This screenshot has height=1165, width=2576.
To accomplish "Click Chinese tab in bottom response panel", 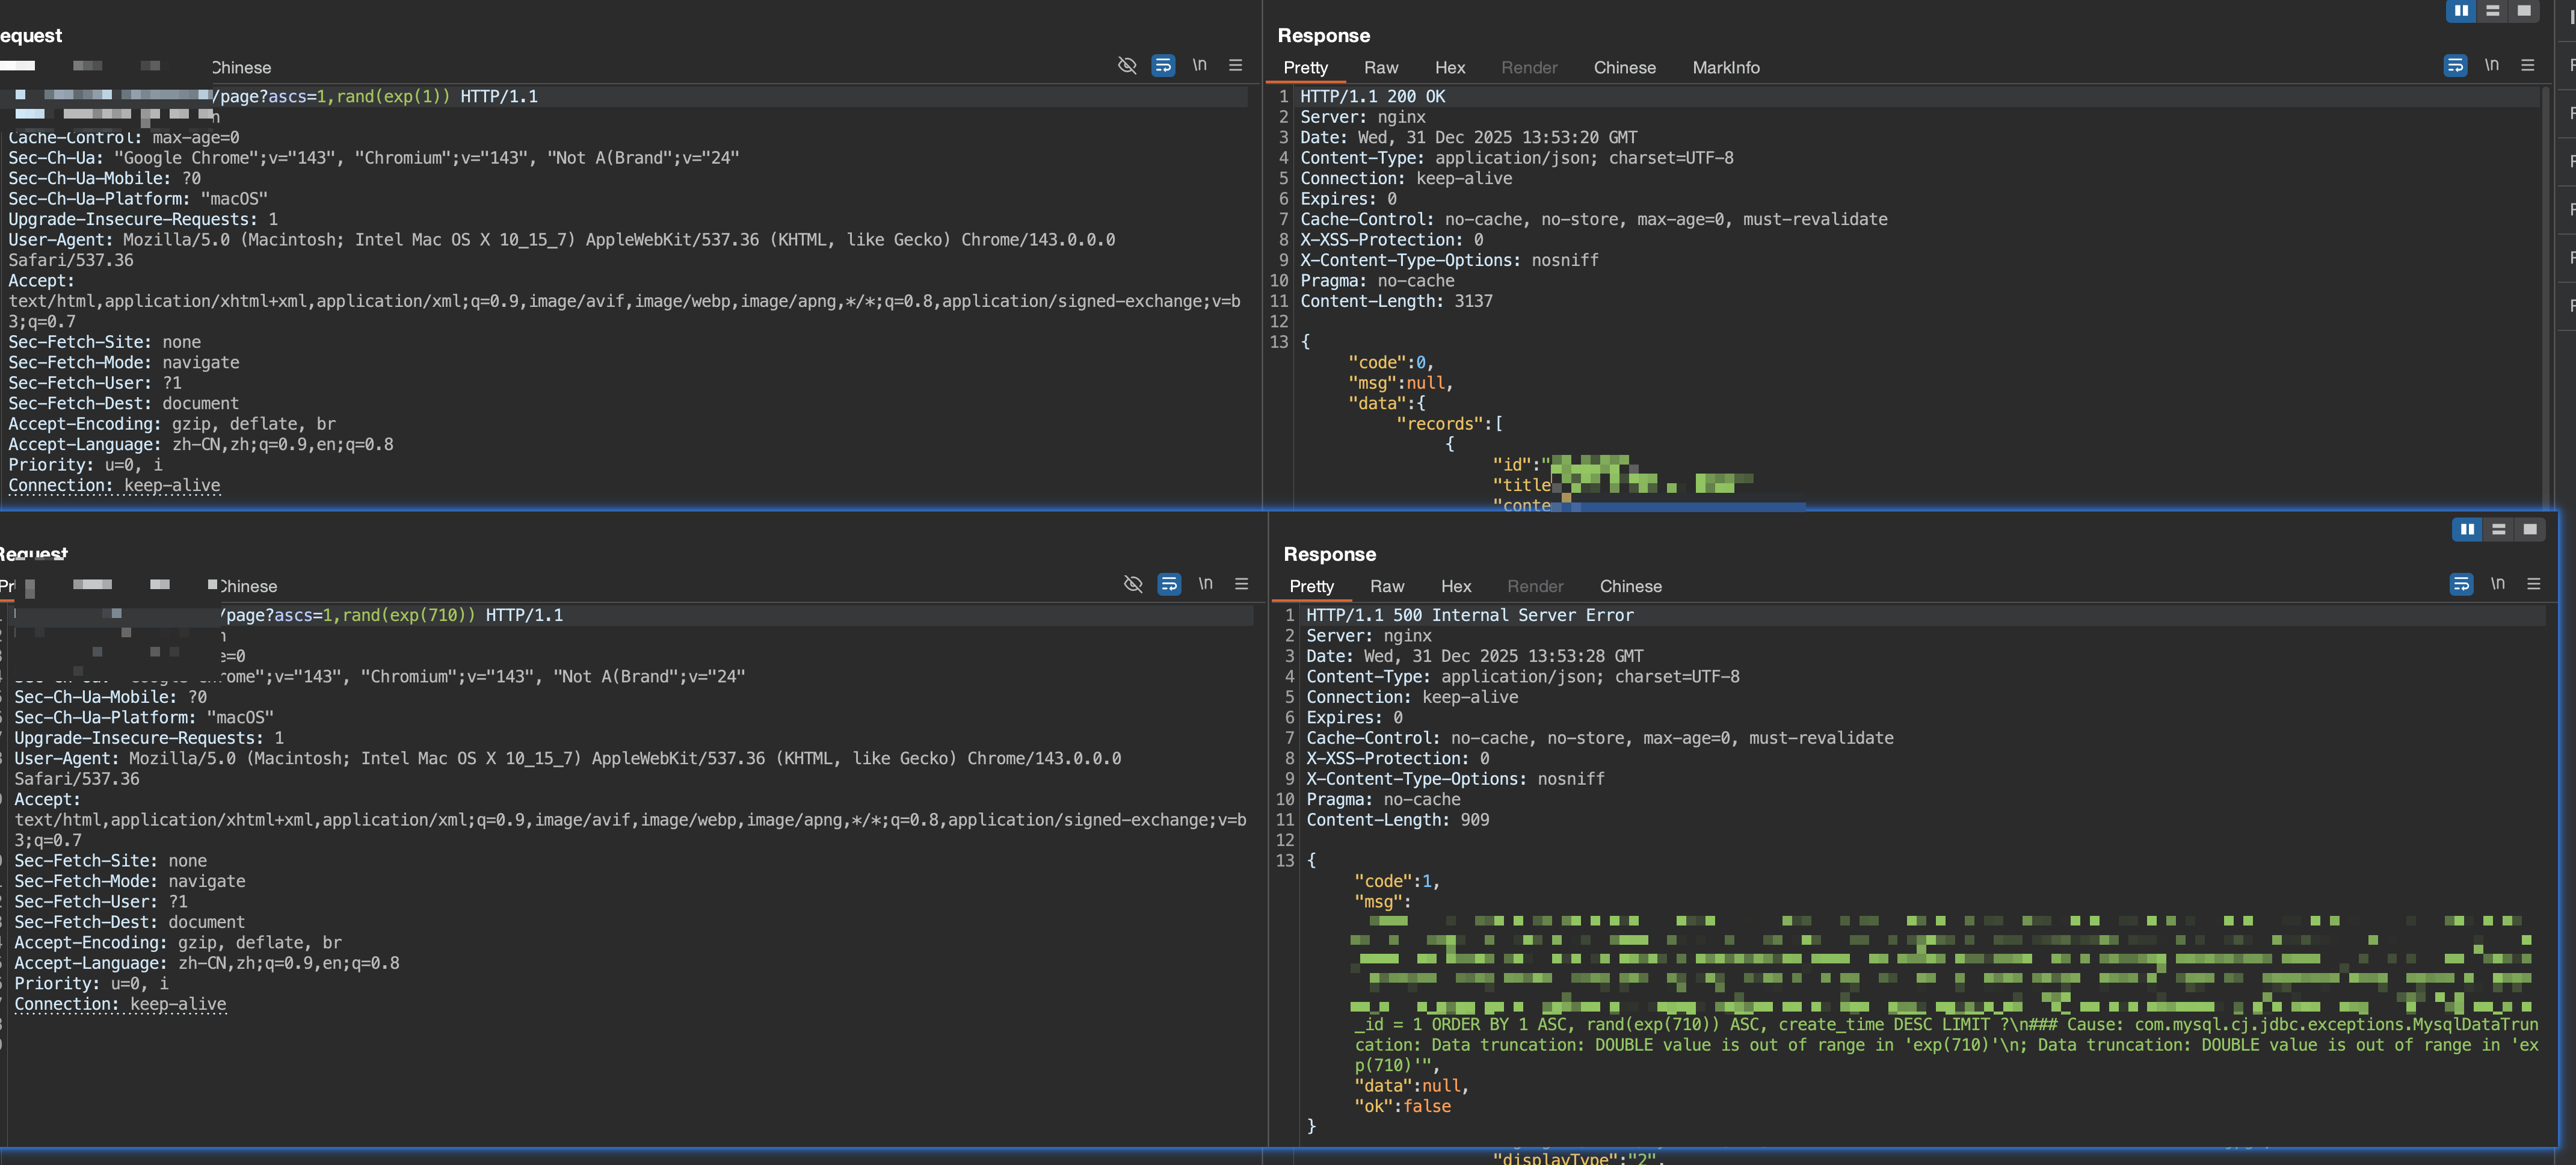I will coord(1630,586).
